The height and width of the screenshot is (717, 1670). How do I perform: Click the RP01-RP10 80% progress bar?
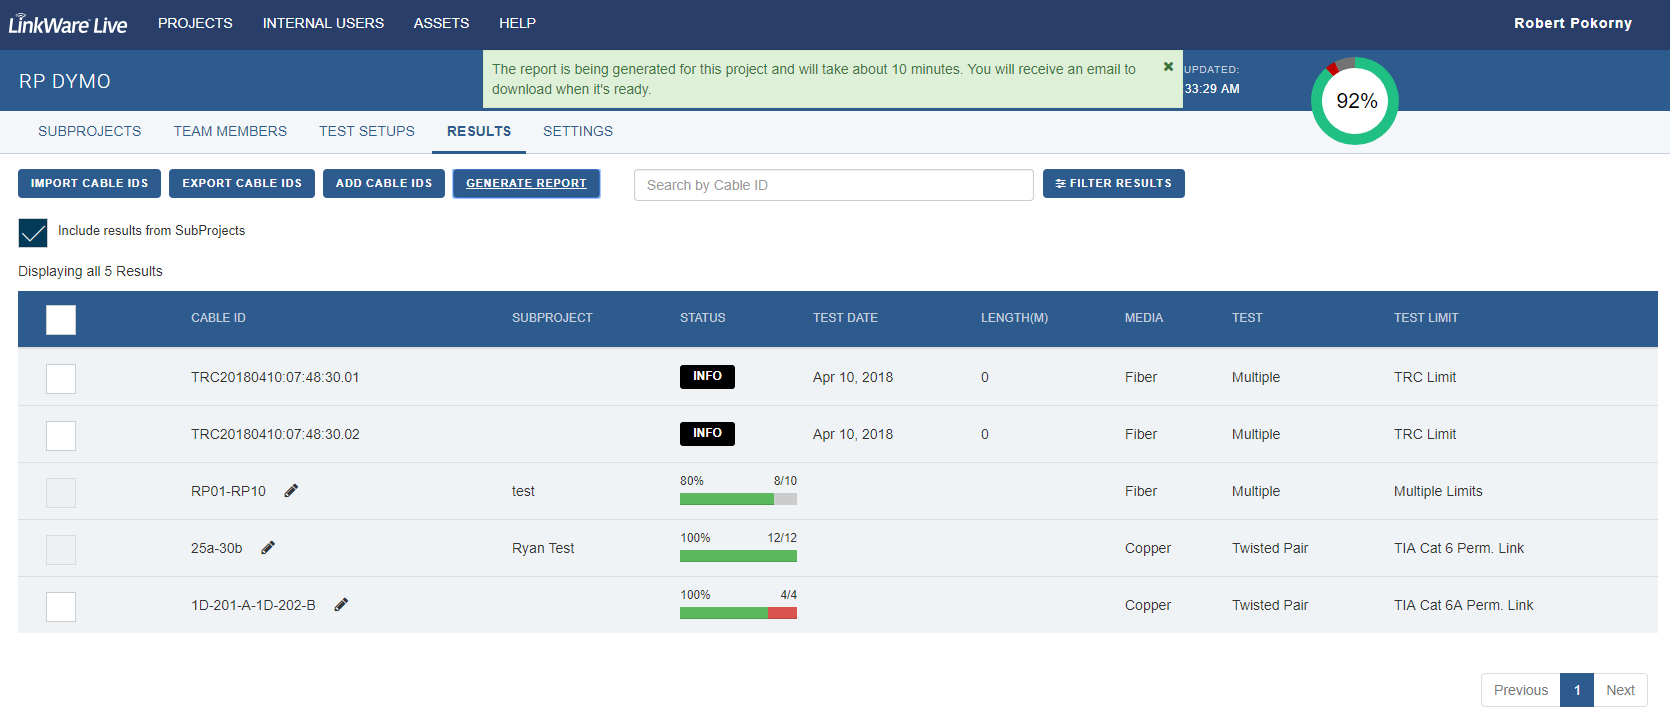point(738,499)
